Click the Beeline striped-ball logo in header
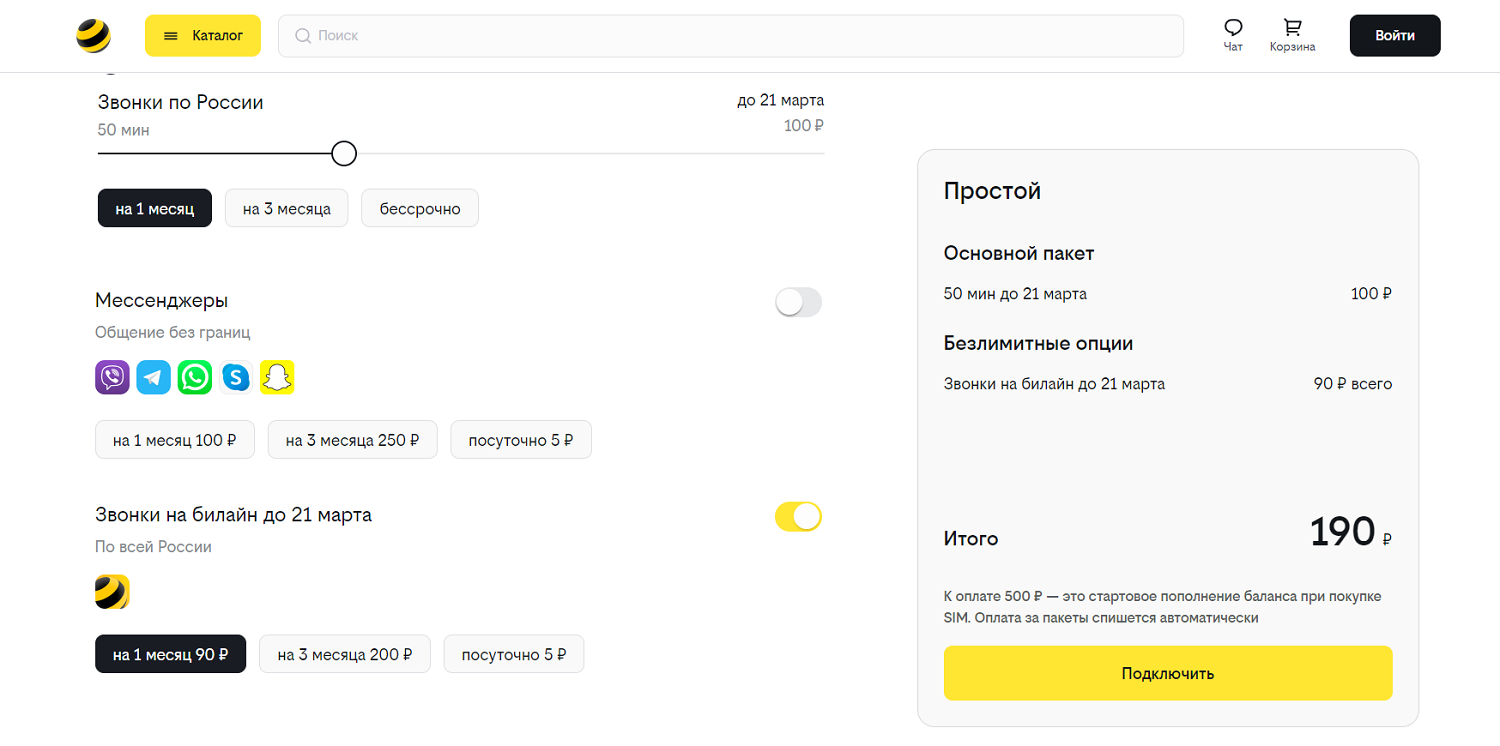Viewport: 1500px width, 746px height. coord(93,36)
